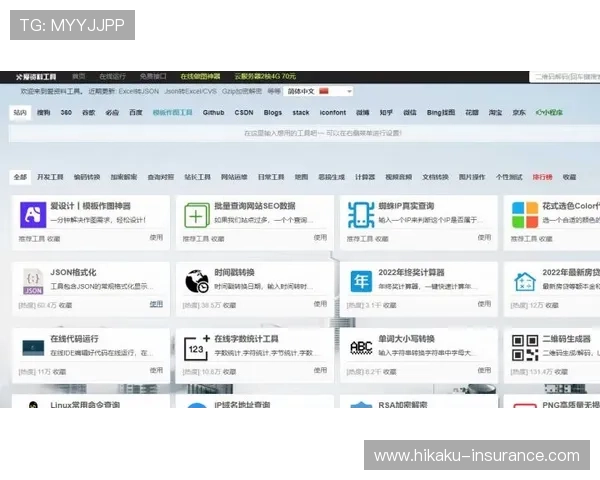Screen dimensions: 600x480
Task: Click 使用 on the 年终奖计算器 card
Action: [484, 304]
